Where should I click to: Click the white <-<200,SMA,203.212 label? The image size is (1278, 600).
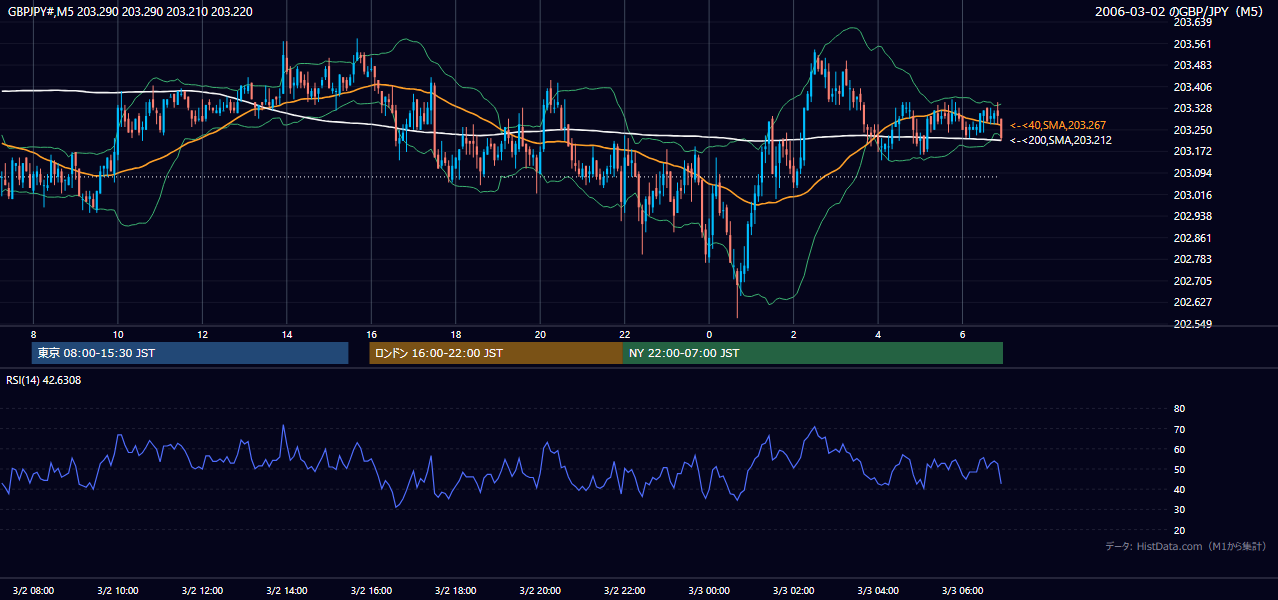tap(1060, 140)
